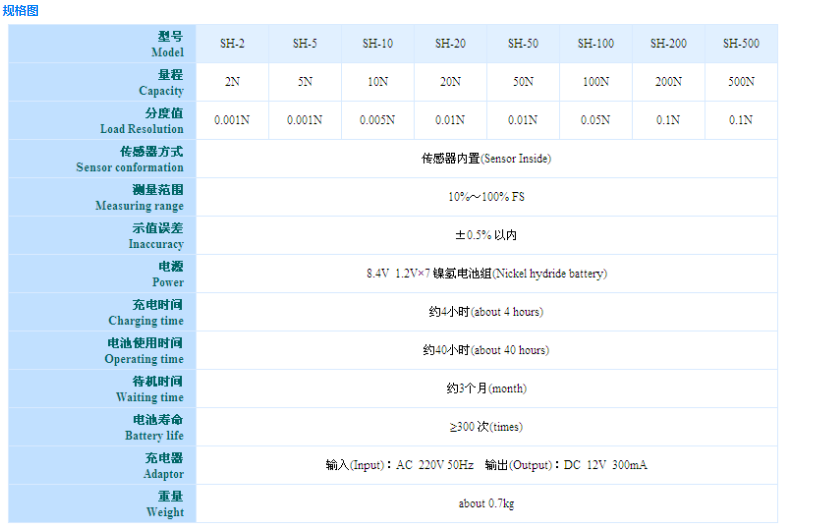This screenshot has width=813, height=529.
Task: Click the 规格图 heading link
Action: (20, 10)
